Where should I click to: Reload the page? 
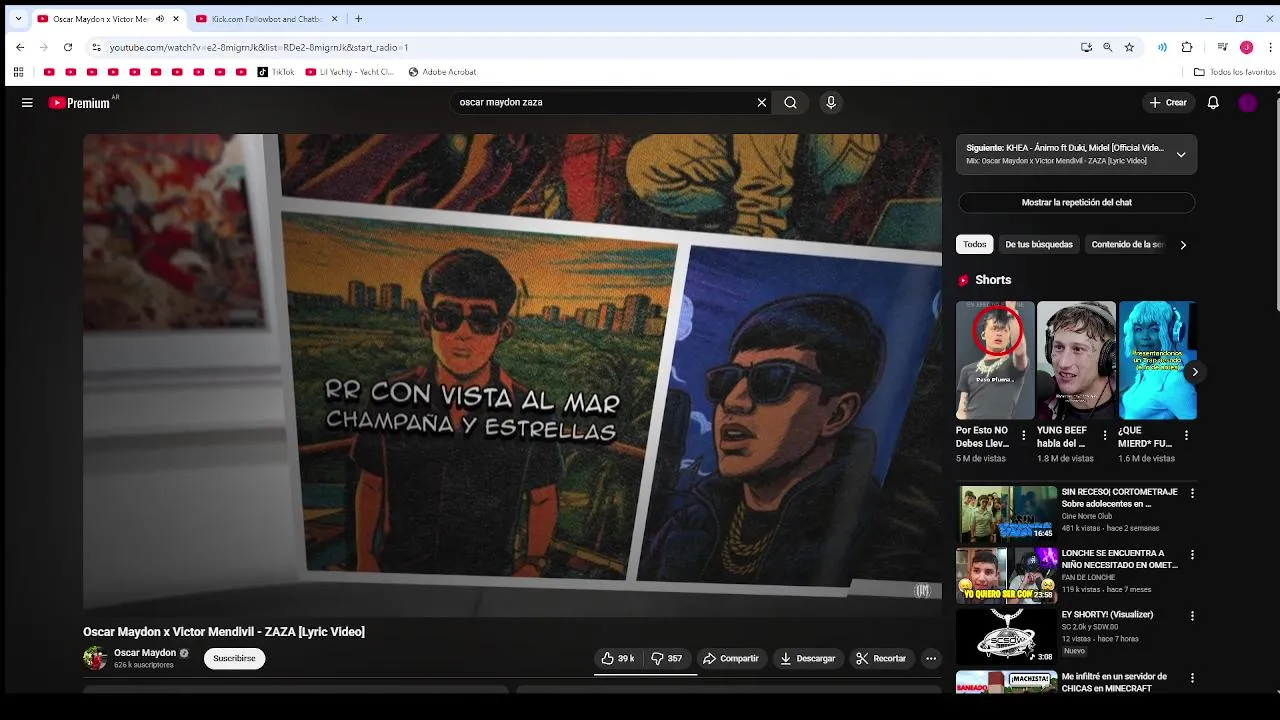coord(68,47)
